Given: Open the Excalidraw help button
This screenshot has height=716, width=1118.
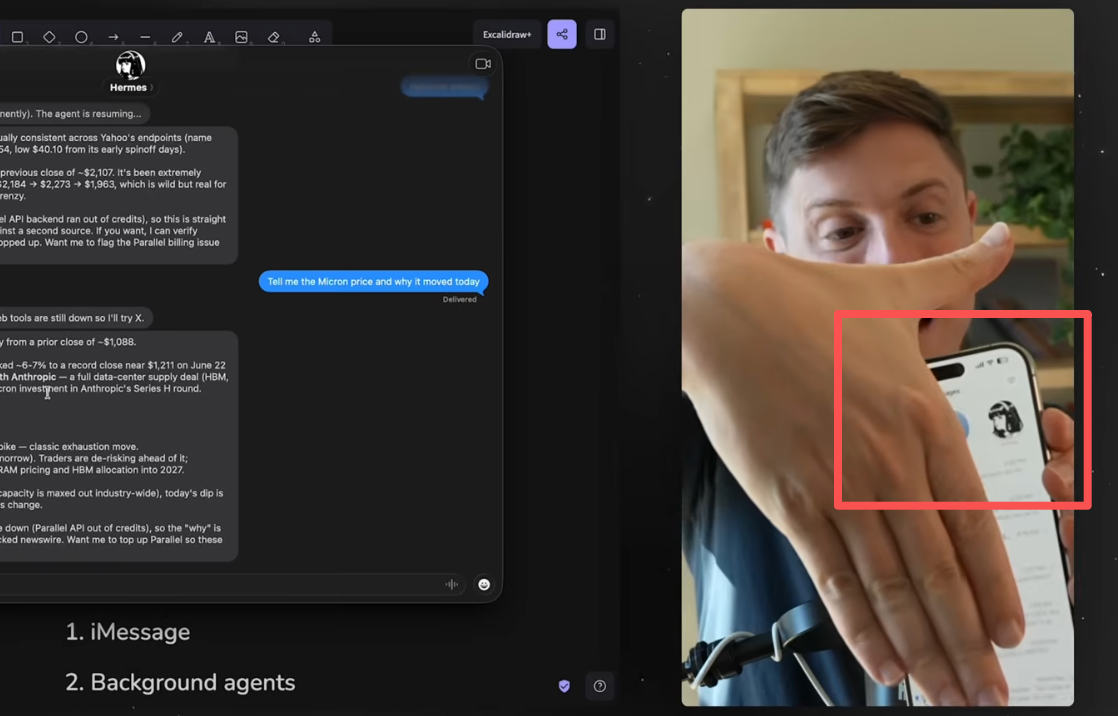Looking at the screenshot, I should [600, 686].
